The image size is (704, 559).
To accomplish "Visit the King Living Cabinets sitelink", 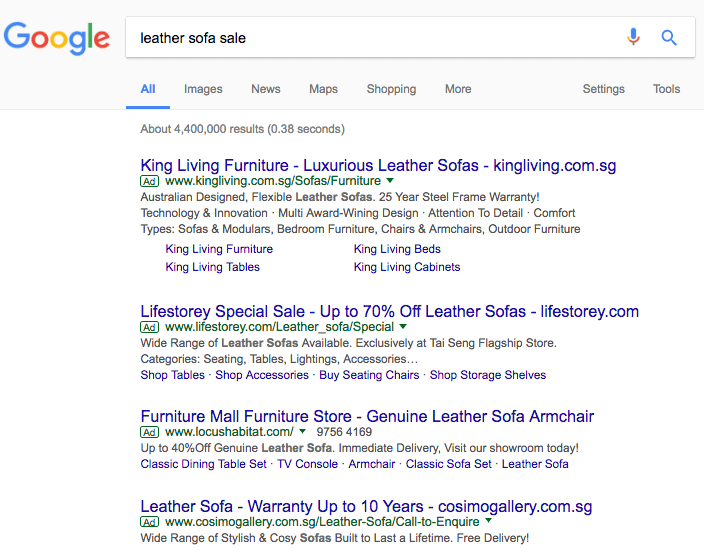I will coord(407,267).
